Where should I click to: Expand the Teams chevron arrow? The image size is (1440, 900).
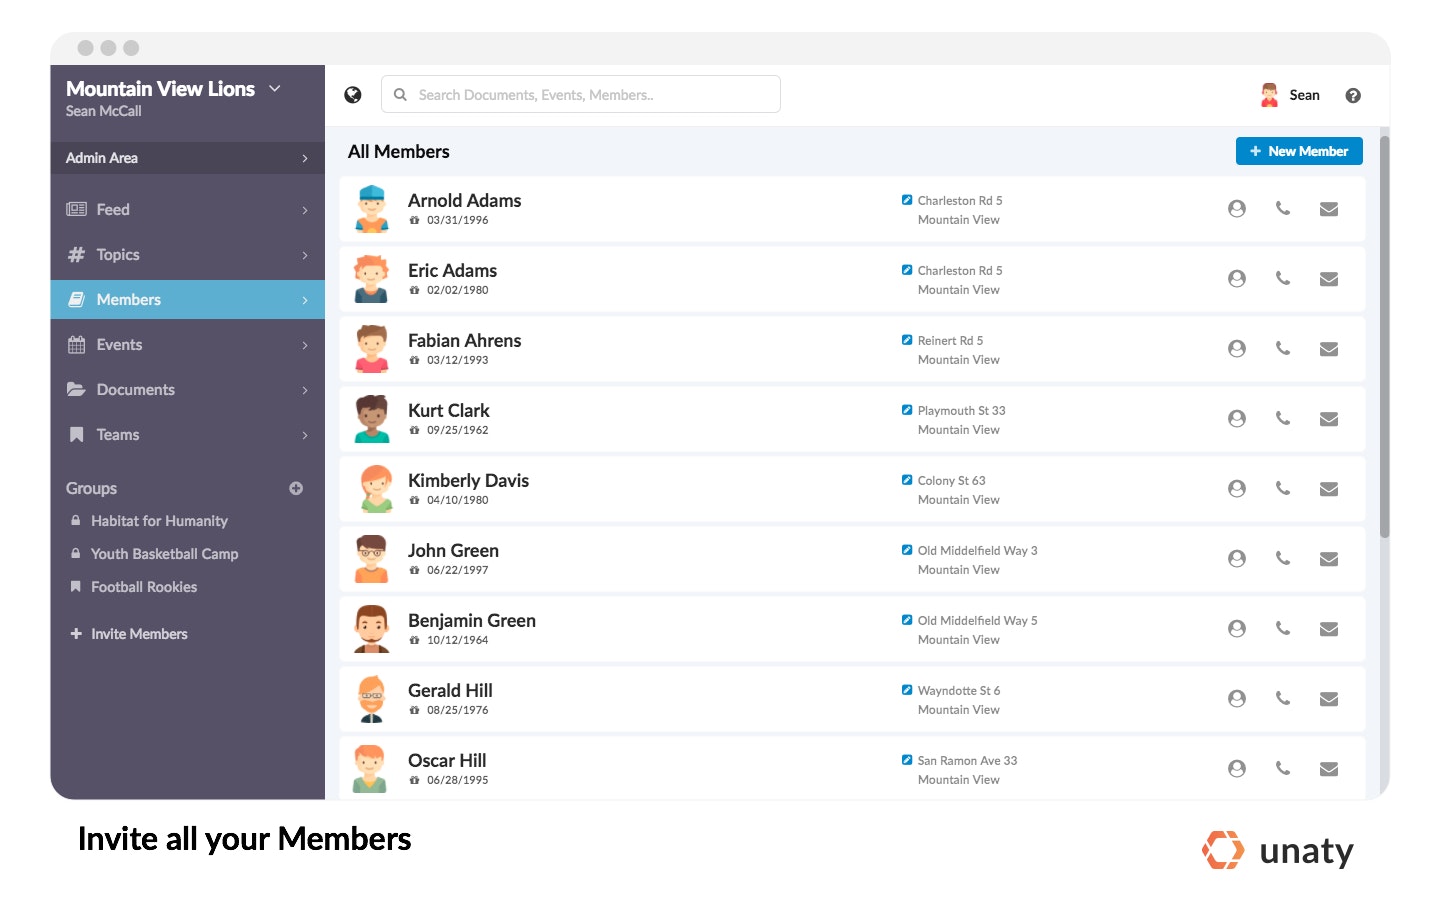click(305, 435)
